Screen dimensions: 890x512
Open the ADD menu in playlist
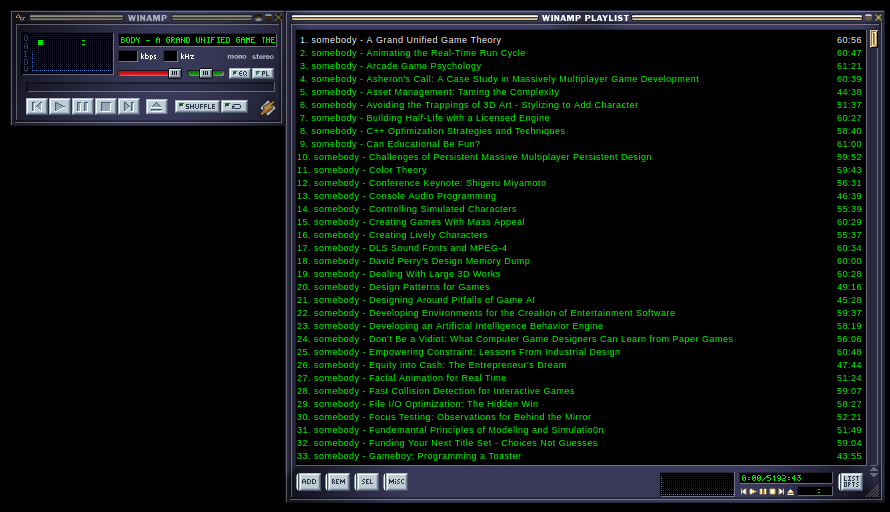click(309, 482)
